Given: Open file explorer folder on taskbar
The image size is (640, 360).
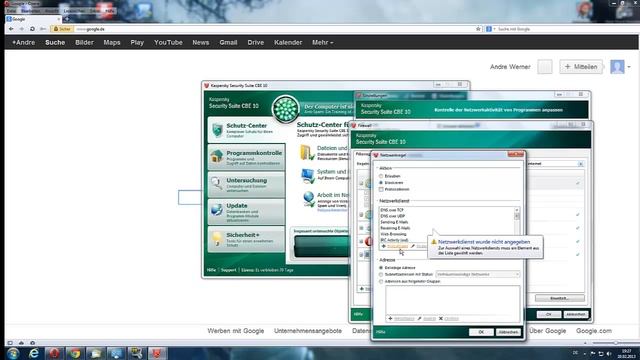Looking at the screenshot, I should pyautogui.click(x=95, y=353).
